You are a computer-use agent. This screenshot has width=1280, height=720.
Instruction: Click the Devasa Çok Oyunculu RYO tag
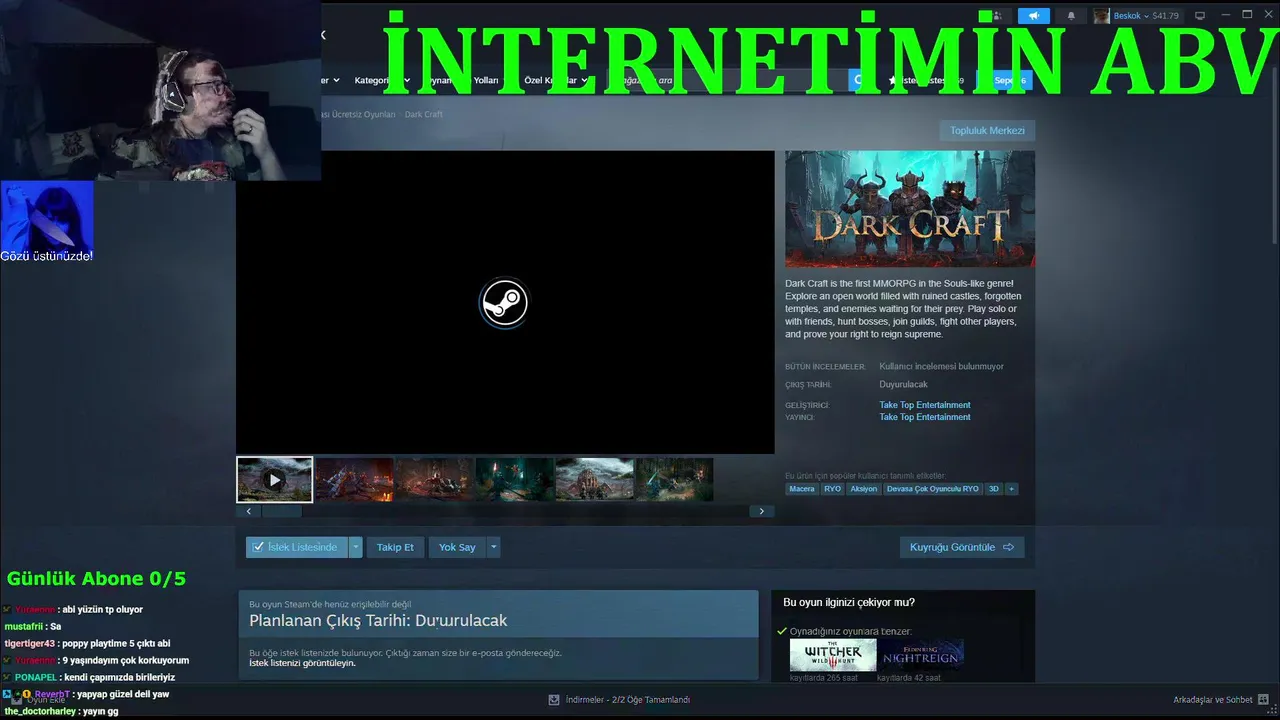click(933, 489)
